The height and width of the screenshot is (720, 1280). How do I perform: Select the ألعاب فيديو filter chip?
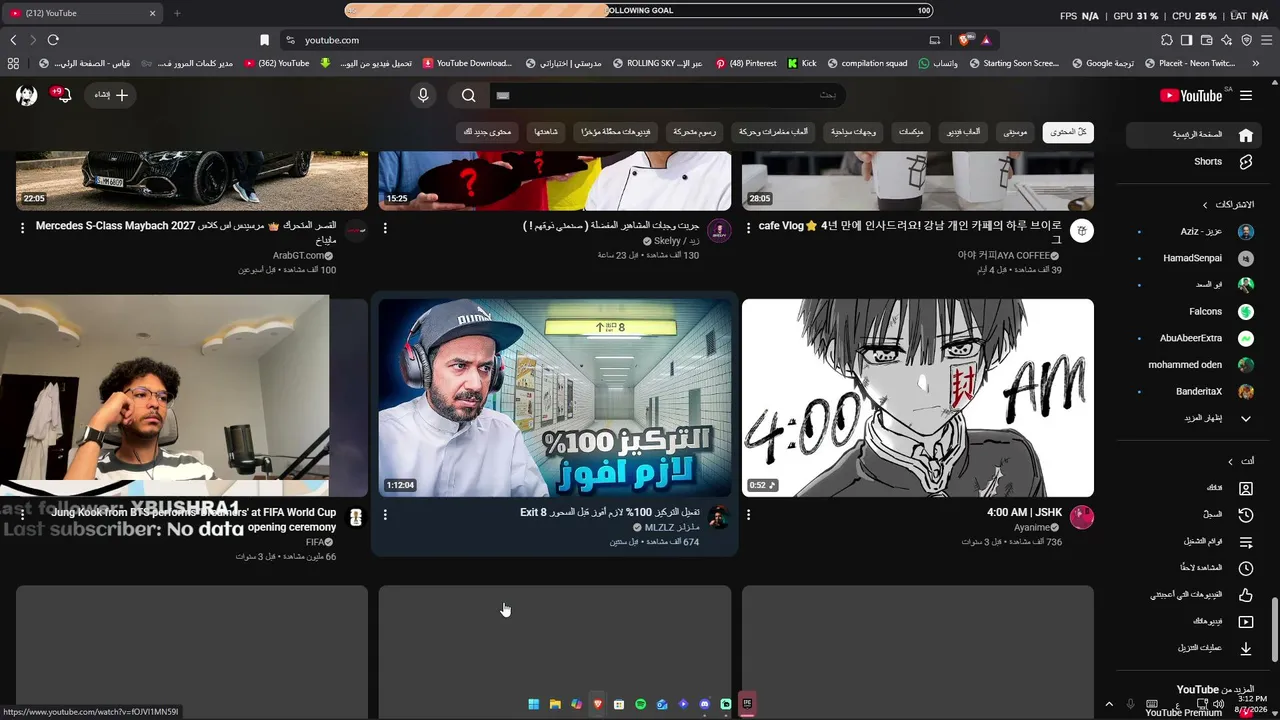click(x=964, y=132)
